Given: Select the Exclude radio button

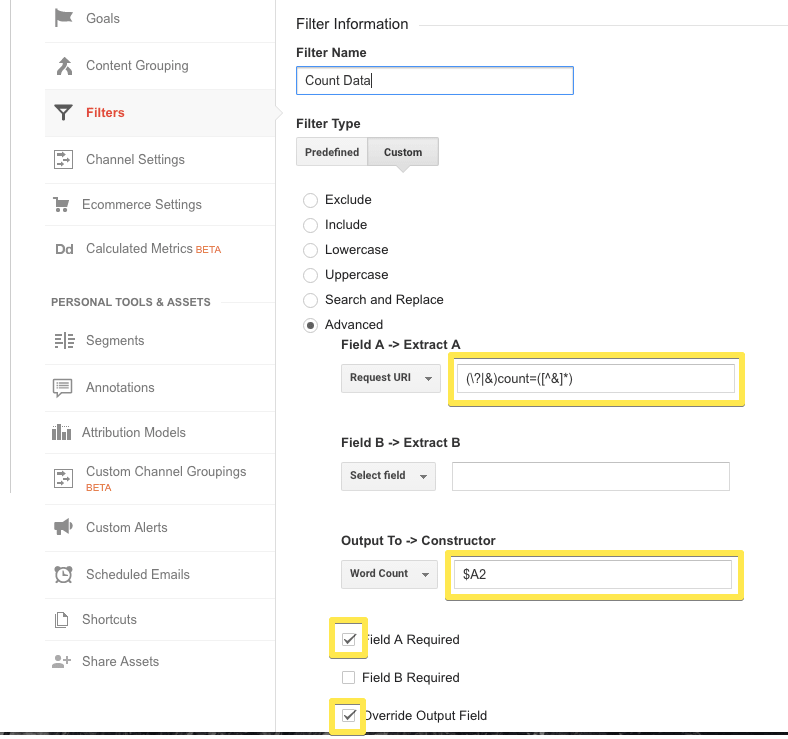Looking at the screenshot, I should click(x=310, y=200).
